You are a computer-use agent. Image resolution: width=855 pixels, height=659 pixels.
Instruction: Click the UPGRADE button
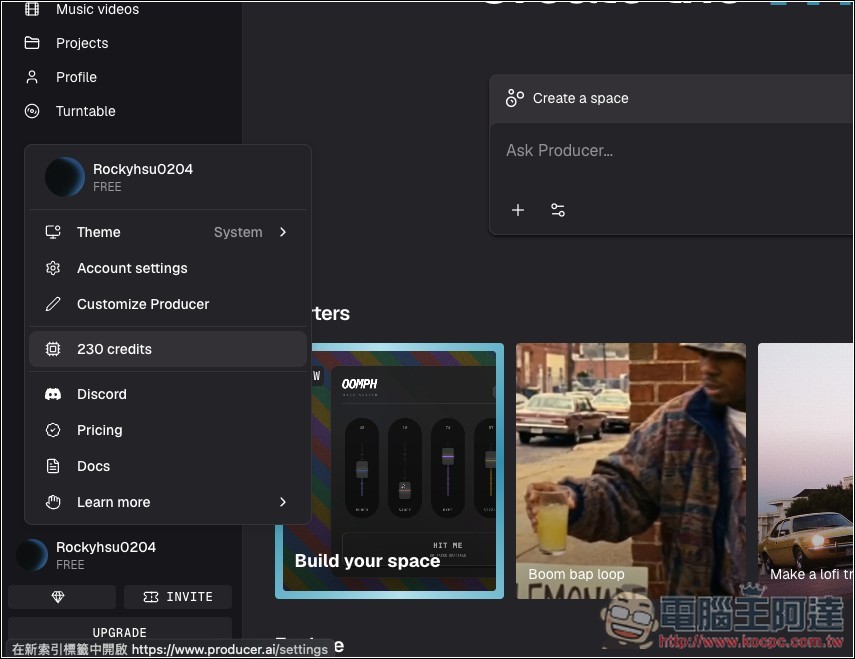click(x=120, y=632)
